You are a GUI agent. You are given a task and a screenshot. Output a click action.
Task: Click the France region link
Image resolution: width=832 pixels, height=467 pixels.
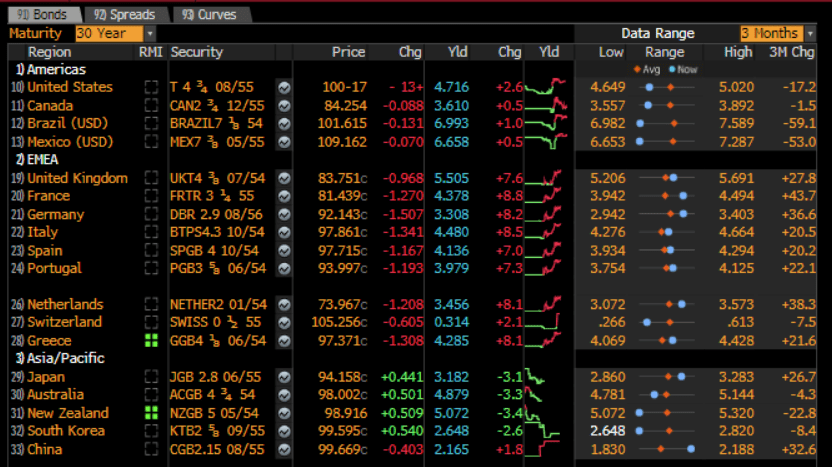coord(49,197)
